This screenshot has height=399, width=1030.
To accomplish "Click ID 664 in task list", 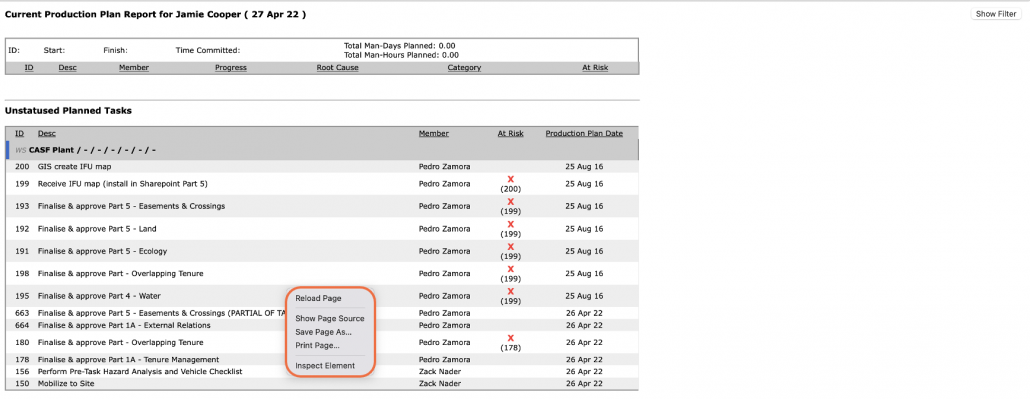I will [22, 325].
